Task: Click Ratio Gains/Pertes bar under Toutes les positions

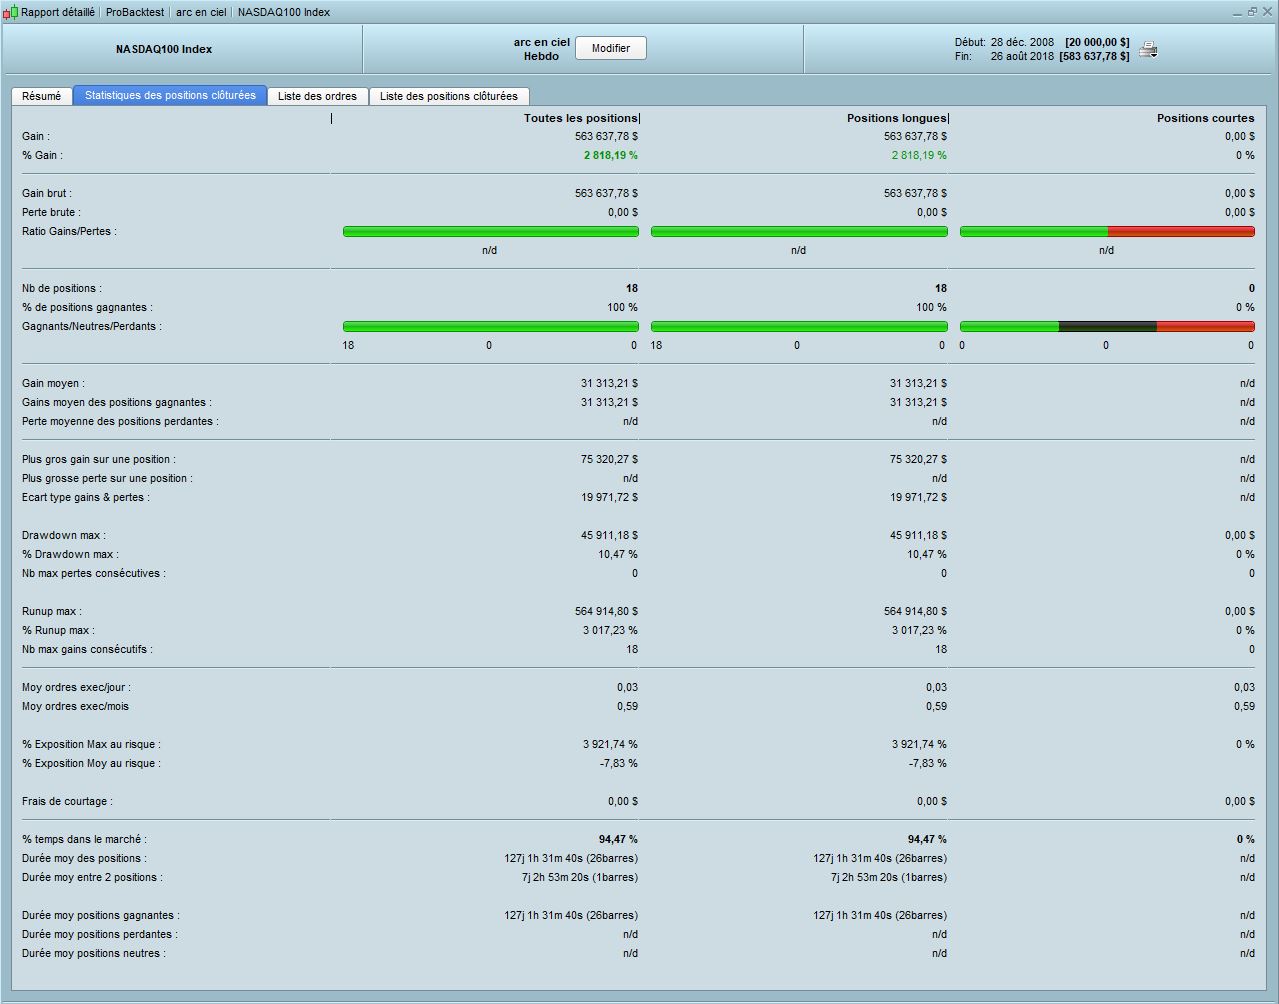Action: (x=490, y=231)
